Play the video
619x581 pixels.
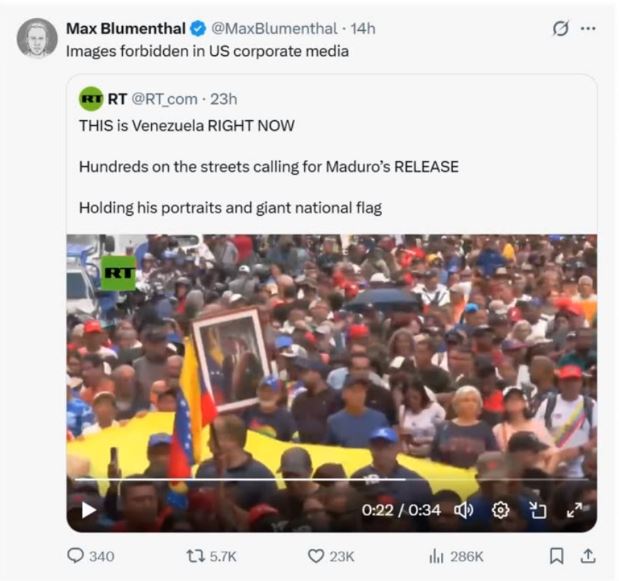[x=88, y=510]
